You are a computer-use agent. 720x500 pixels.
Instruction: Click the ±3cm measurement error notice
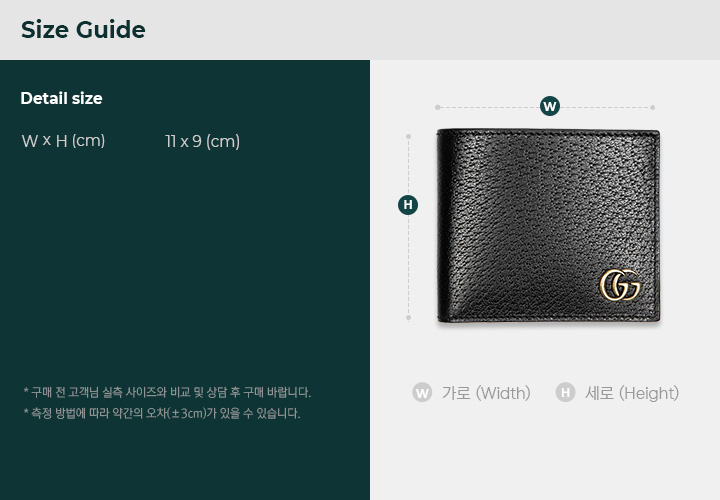point(162,413)
